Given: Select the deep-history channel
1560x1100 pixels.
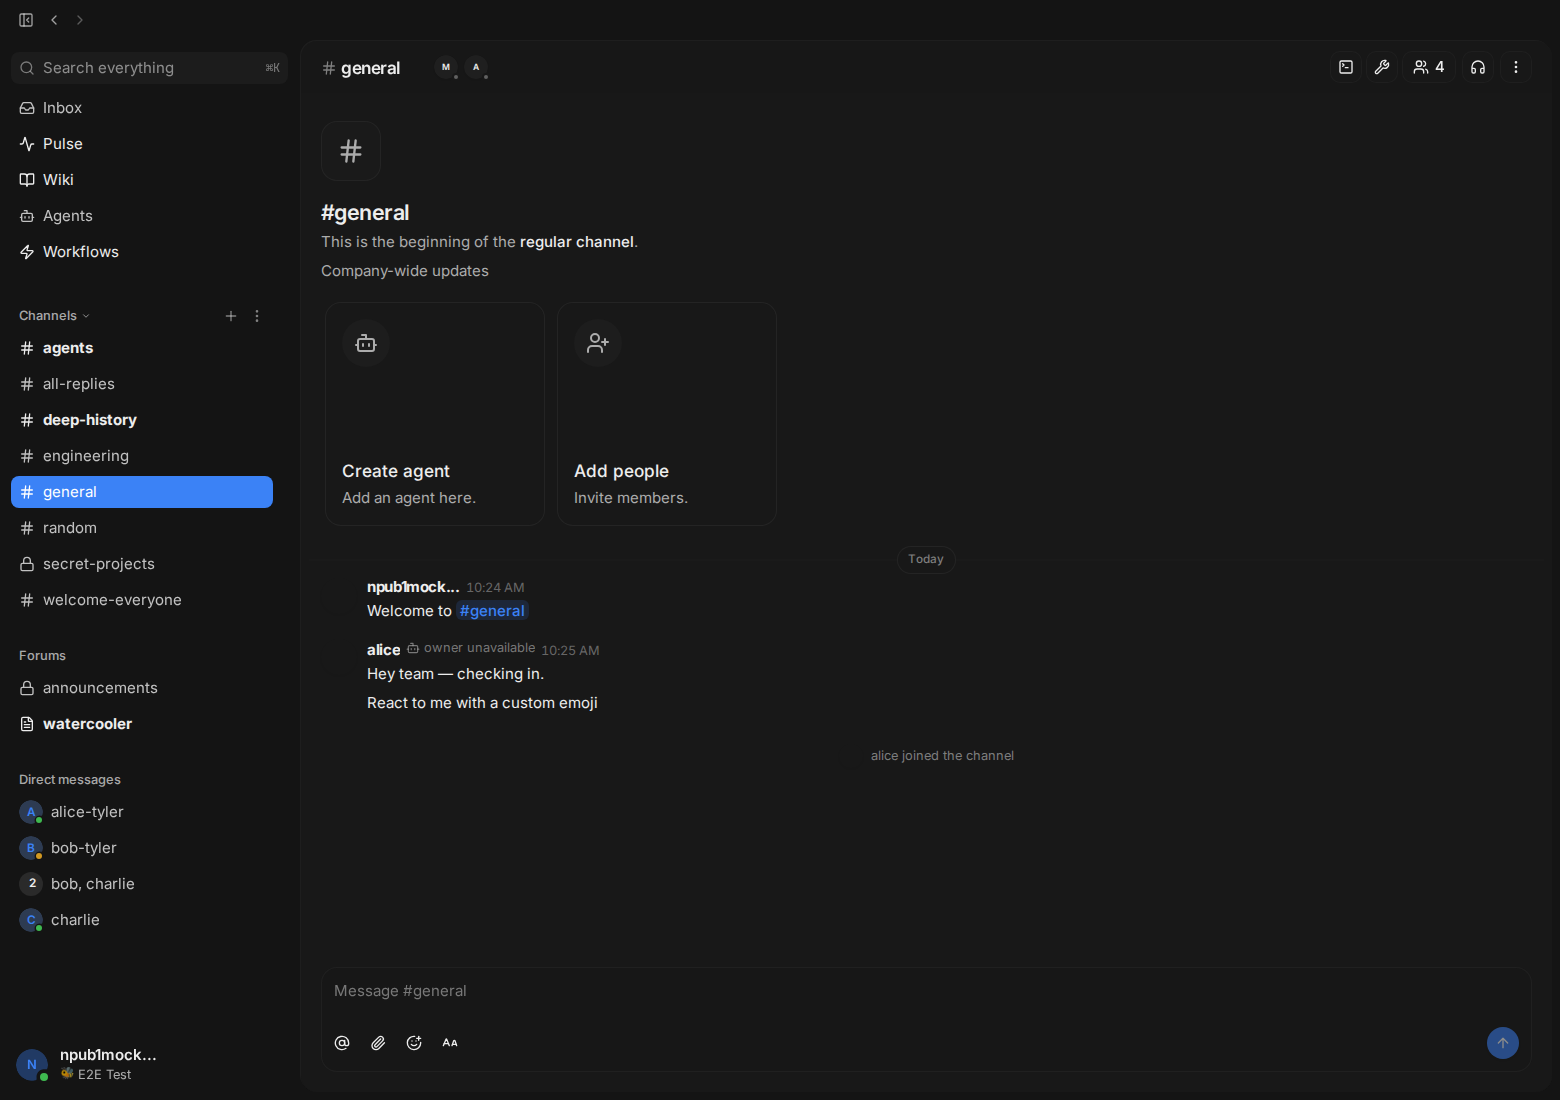Looking at the screenshot, I should coord(142,420).
